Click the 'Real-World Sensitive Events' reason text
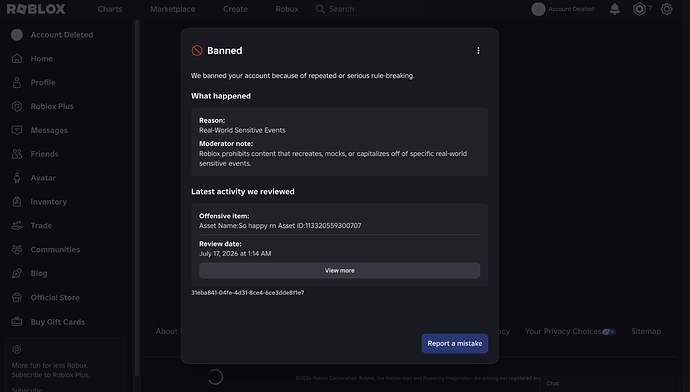 click(242, 130)
